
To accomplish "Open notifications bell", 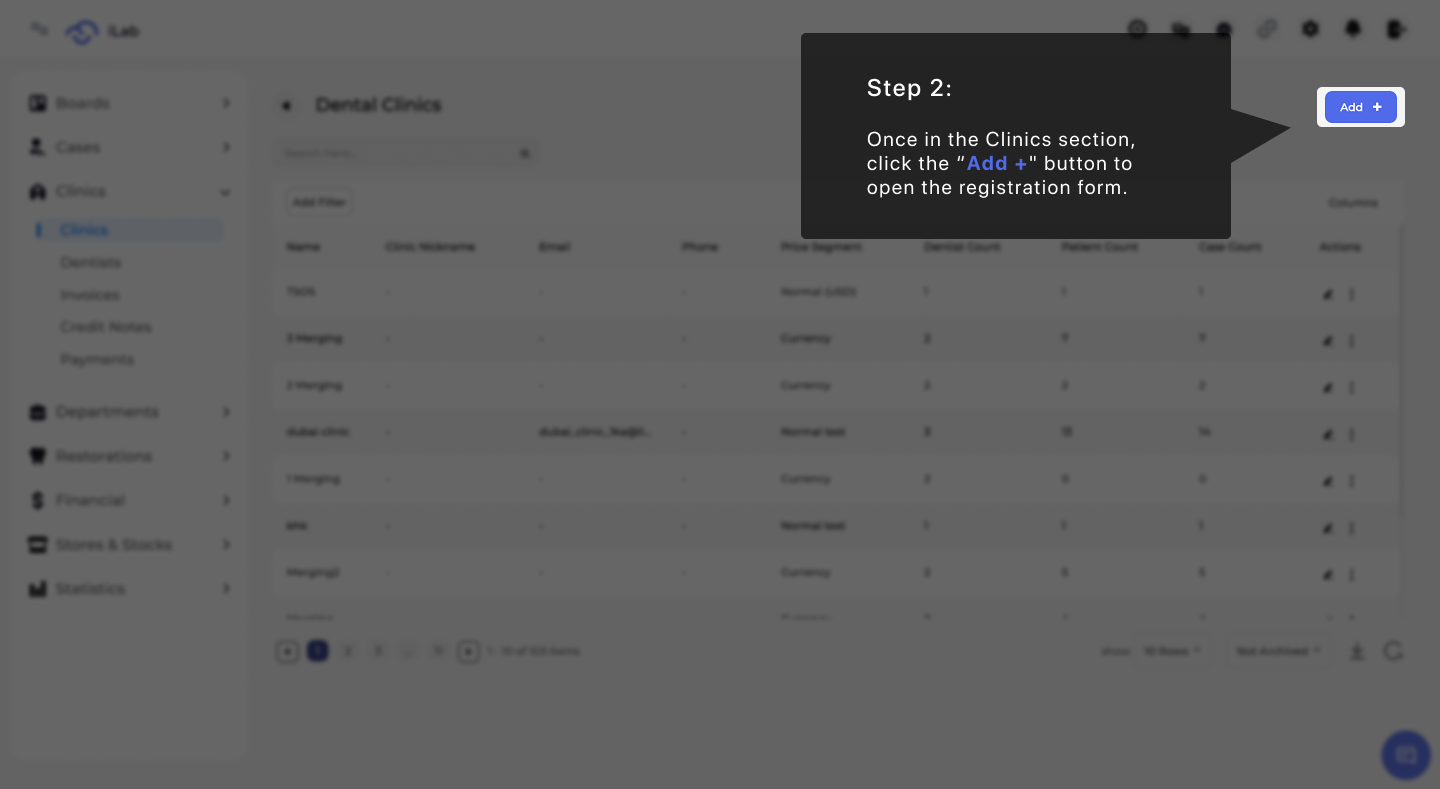I will 1353,30.
